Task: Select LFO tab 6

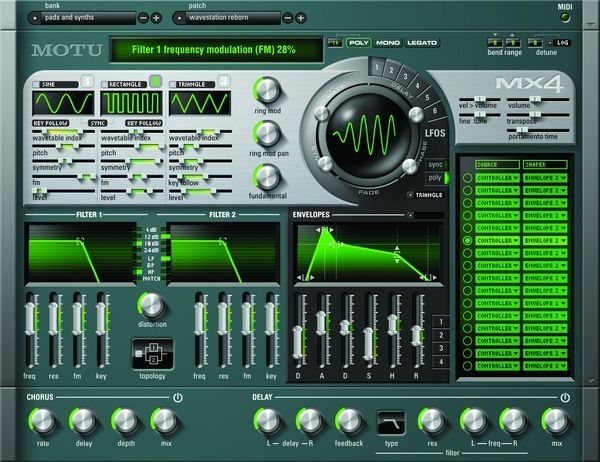Action: pyautogui.click(x=435, y=111)
